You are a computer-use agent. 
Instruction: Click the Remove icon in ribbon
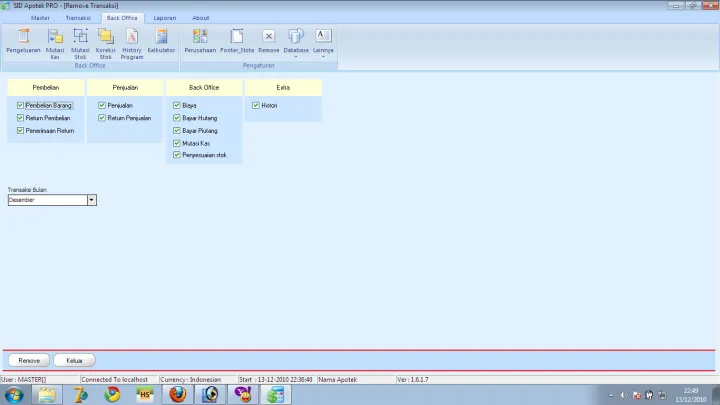click(x=269, y=41)
